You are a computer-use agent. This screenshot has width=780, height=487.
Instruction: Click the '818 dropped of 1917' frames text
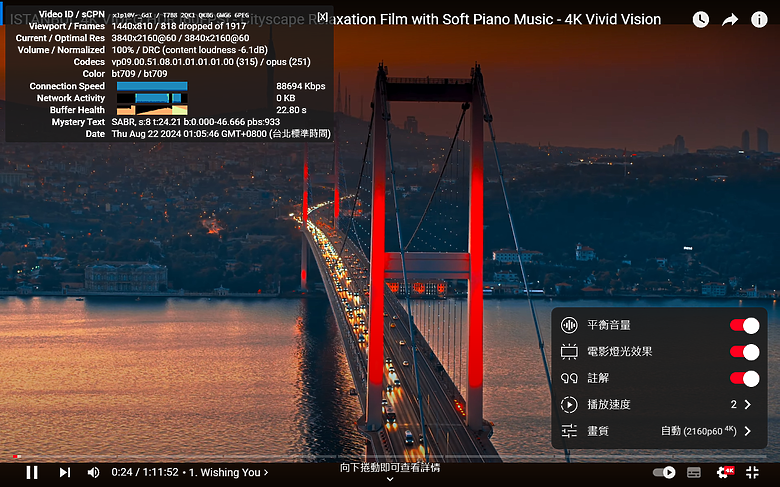[203, 26]
